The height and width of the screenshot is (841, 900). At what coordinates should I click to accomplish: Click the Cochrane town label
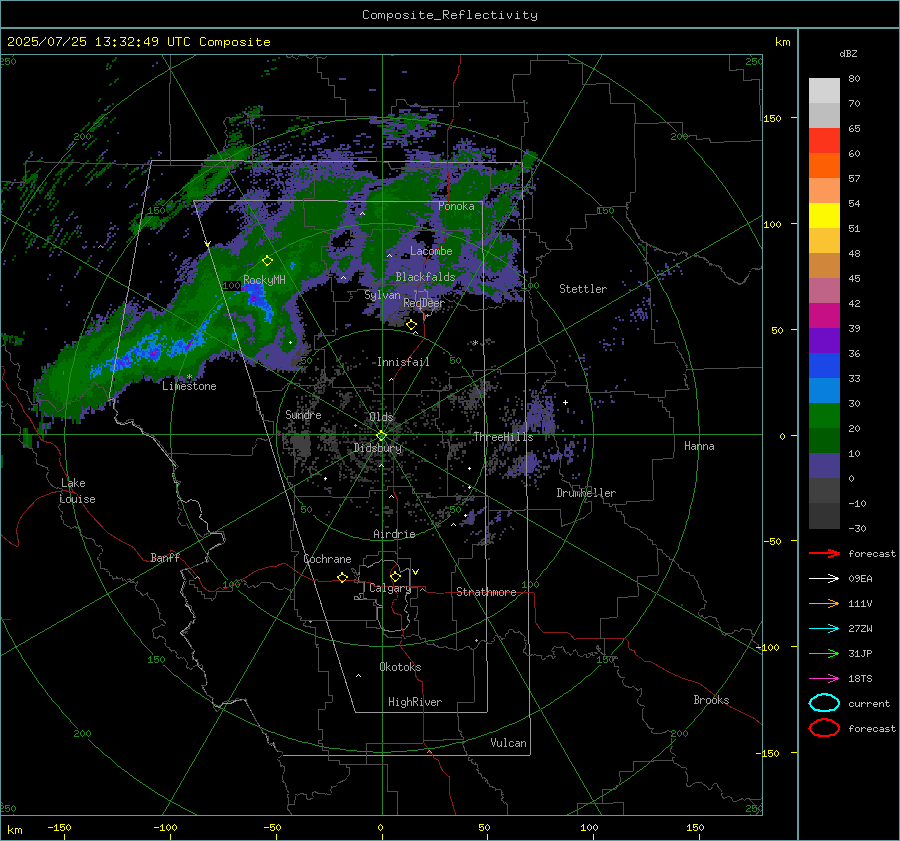[x=327, y=559]
